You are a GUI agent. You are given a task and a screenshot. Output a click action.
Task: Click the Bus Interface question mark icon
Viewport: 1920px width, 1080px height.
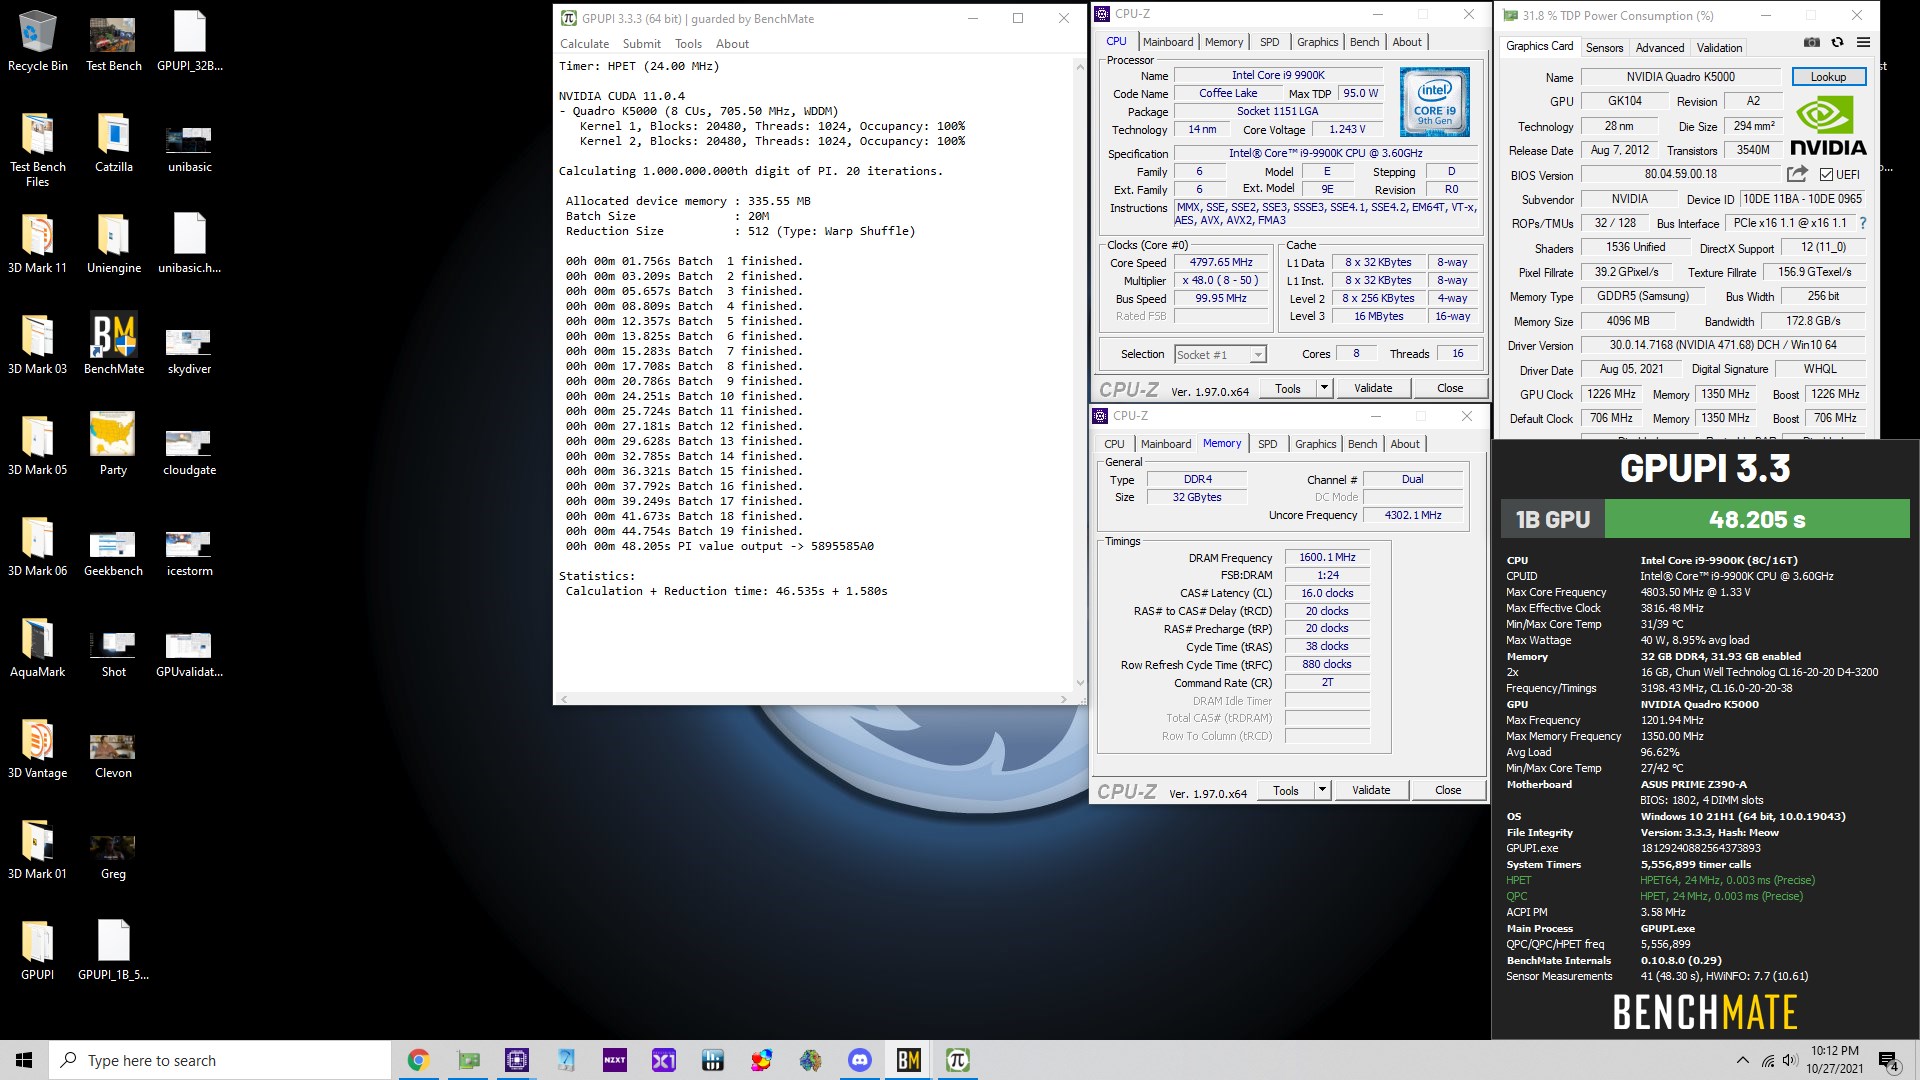pos(1862,223)
